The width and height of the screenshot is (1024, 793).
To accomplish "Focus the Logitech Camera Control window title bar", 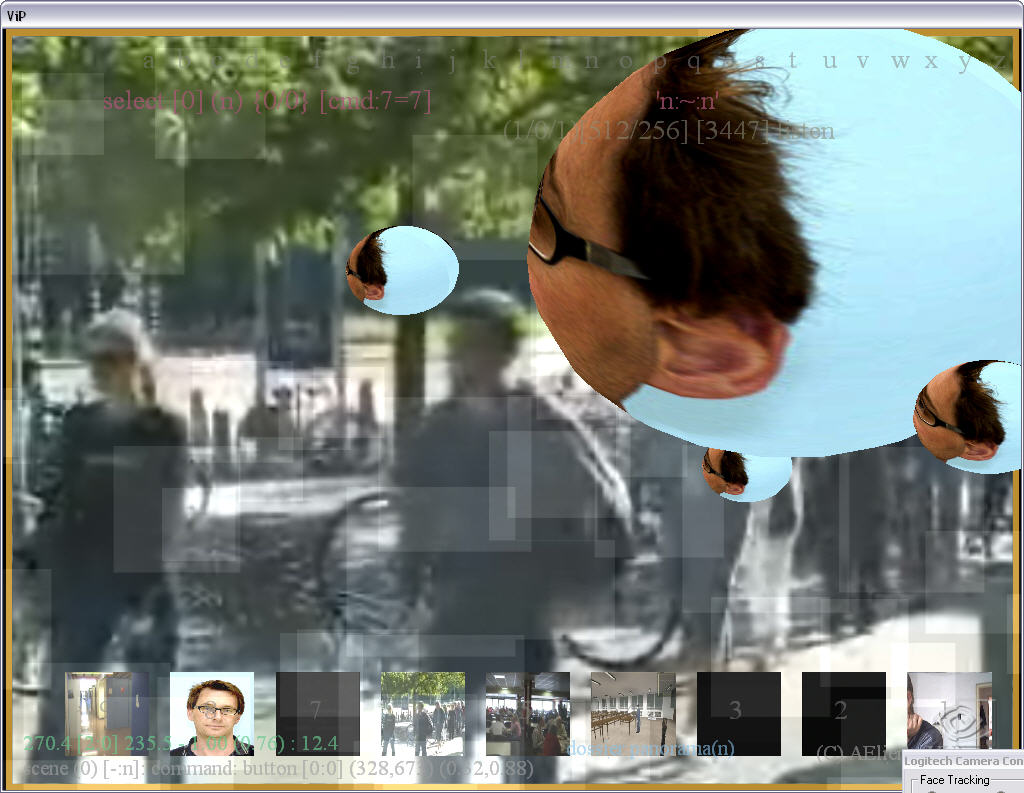I will click(963, 761).
